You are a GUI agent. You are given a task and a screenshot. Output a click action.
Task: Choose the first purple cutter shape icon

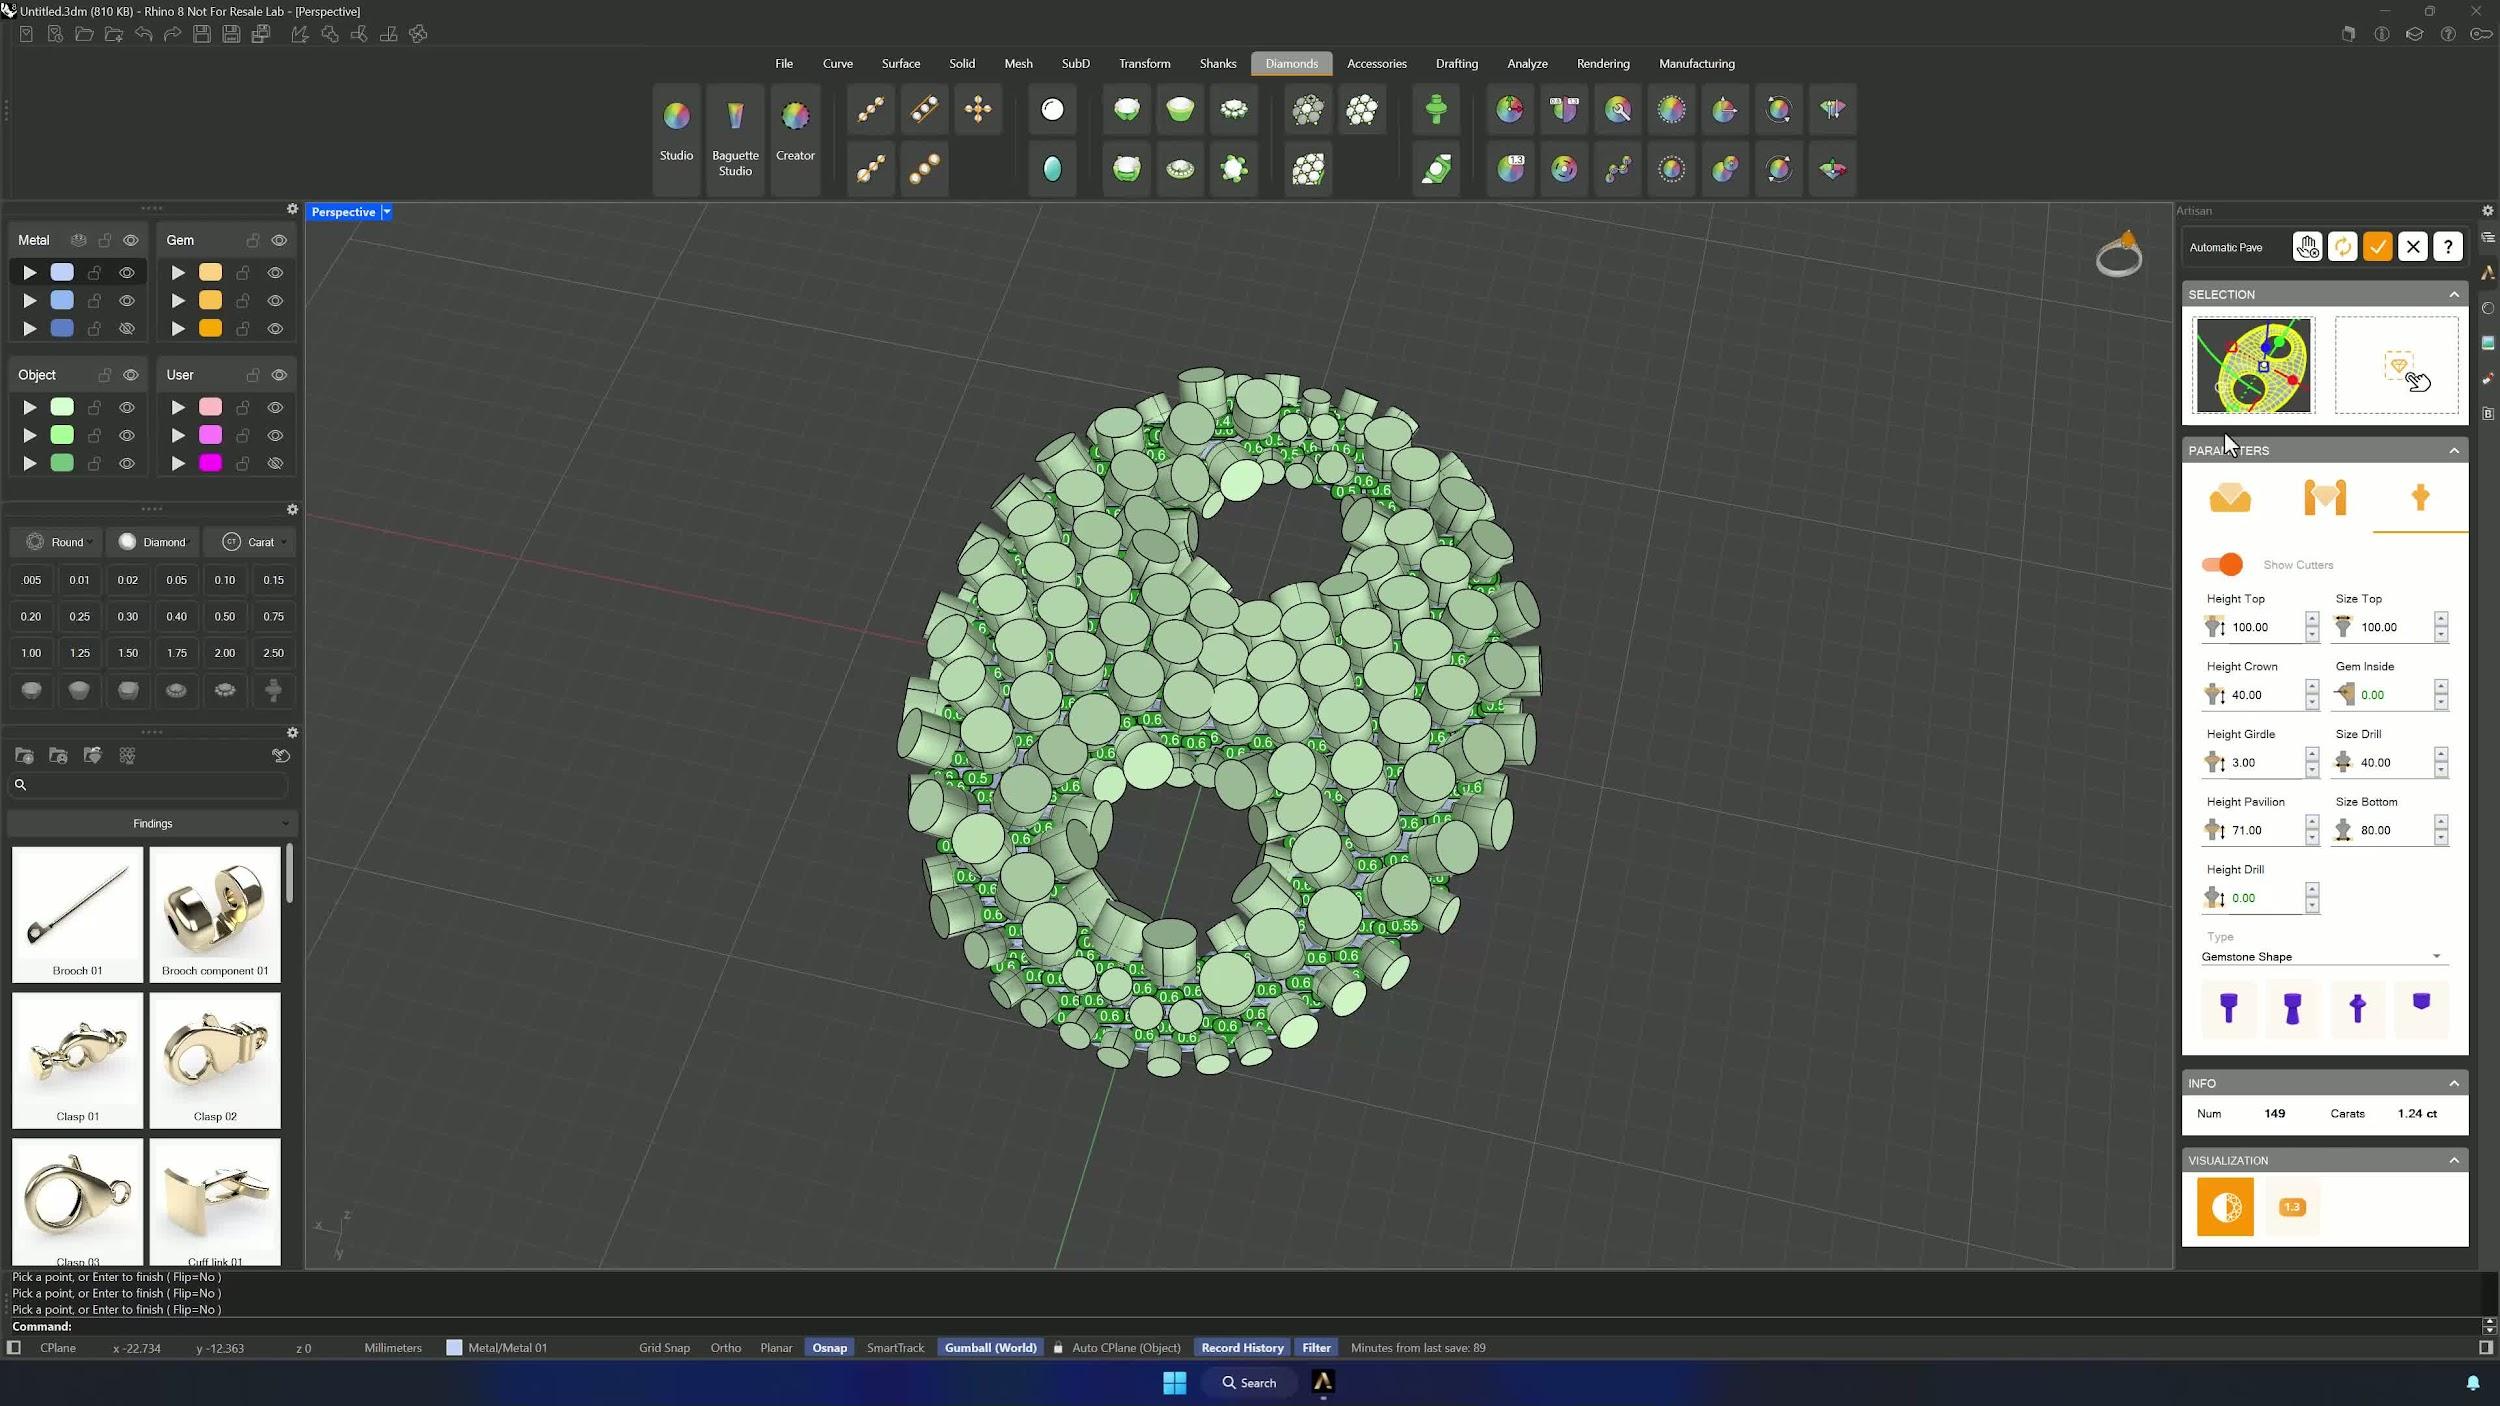point(2228,1007)
